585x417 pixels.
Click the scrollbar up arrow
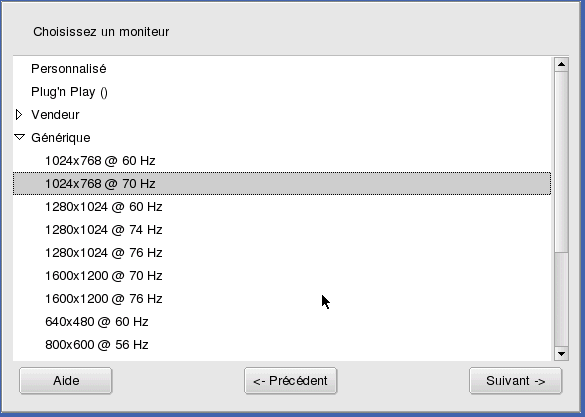[x=561, y=65]
